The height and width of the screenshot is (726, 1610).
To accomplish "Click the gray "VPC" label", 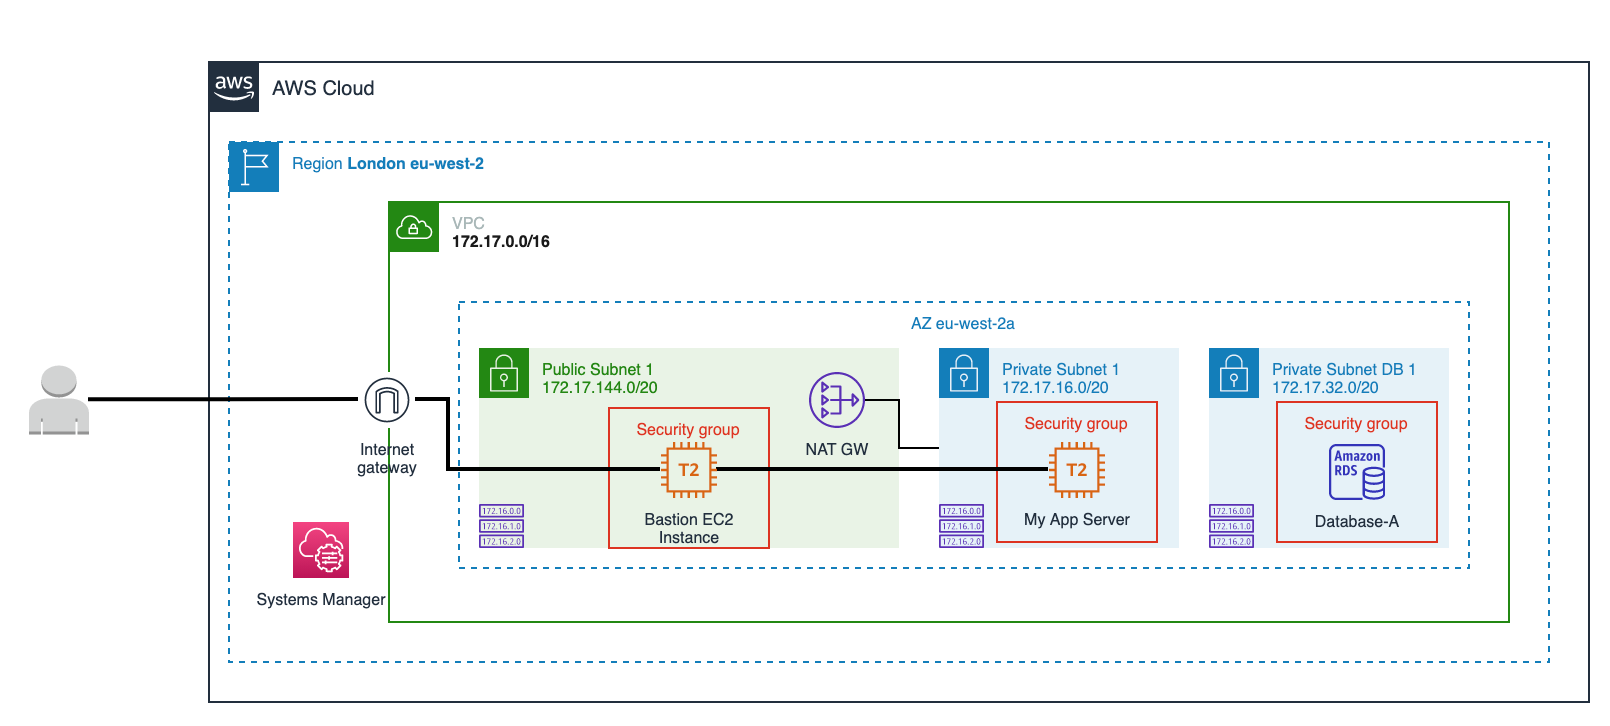I will [468, 223].
